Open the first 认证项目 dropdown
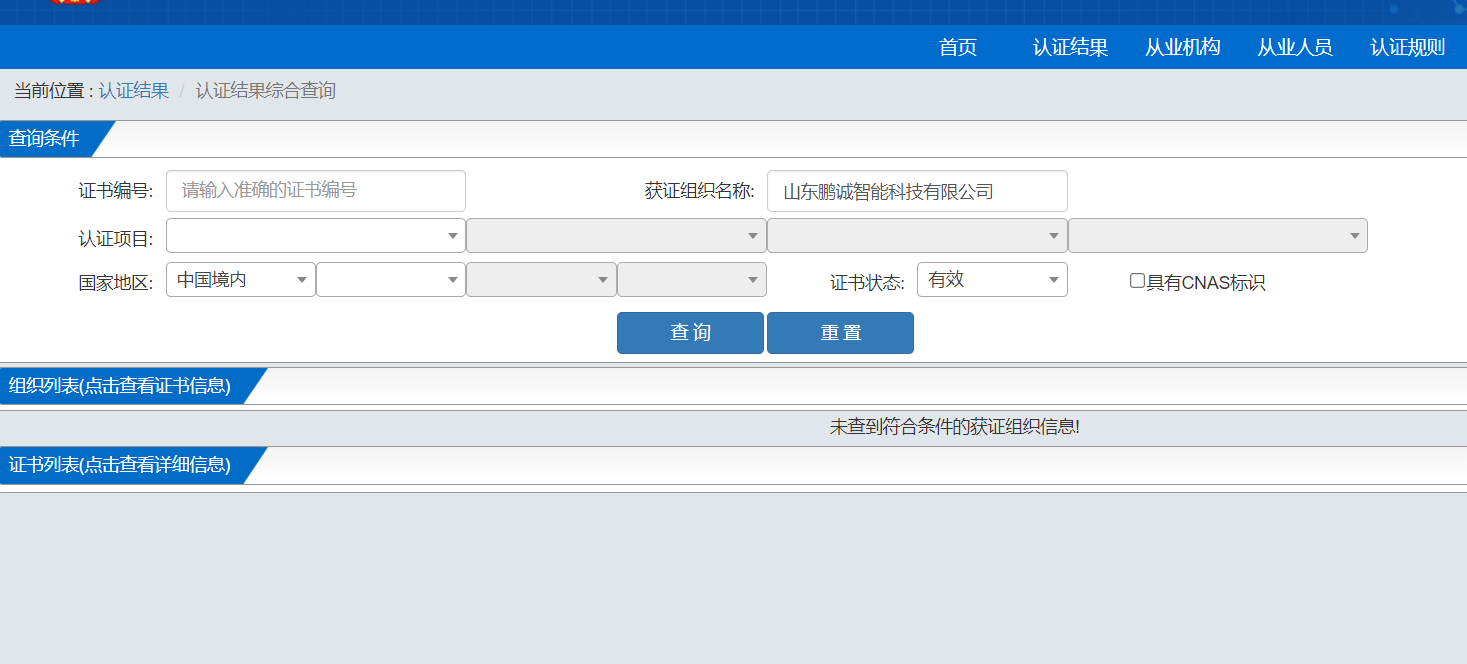 (316, 236)
